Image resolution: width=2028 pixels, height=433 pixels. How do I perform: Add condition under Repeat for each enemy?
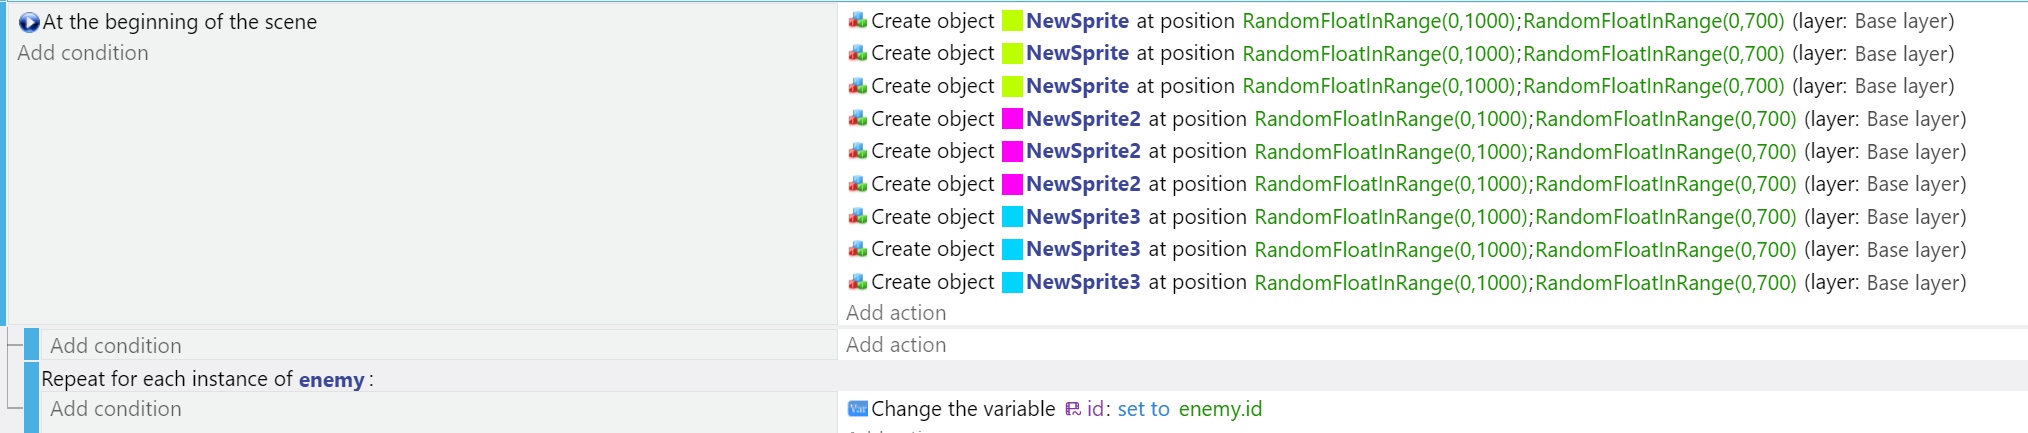point(116,409)
